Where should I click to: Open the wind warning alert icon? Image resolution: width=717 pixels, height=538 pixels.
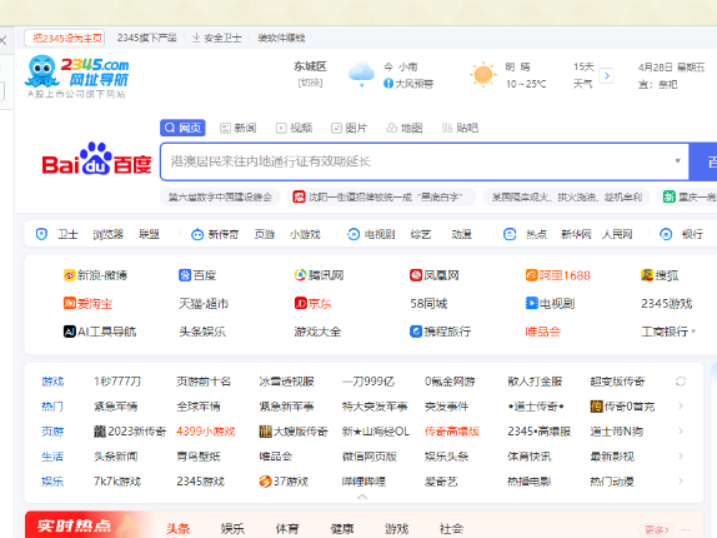[x=388, y=84]
